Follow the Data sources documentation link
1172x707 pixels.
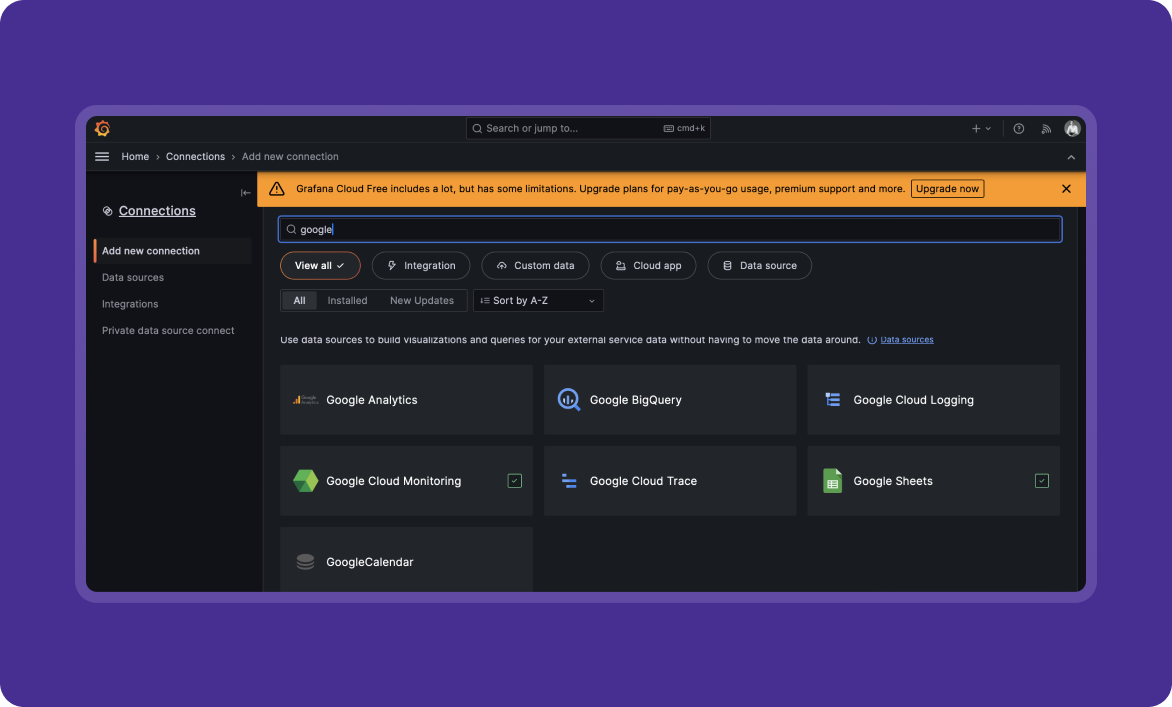[906, 340]
